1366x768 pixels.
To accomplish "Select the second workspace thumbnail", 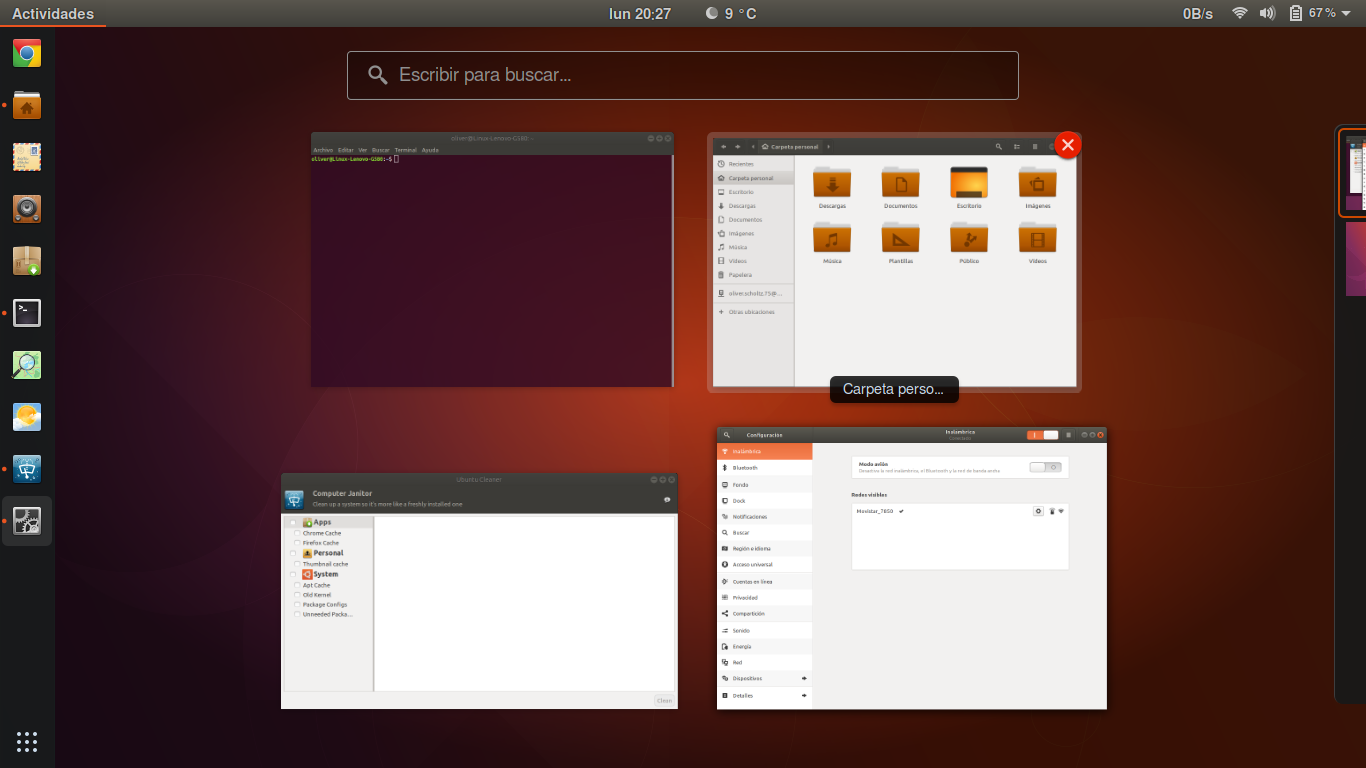I will click(x=1356, y=259).
